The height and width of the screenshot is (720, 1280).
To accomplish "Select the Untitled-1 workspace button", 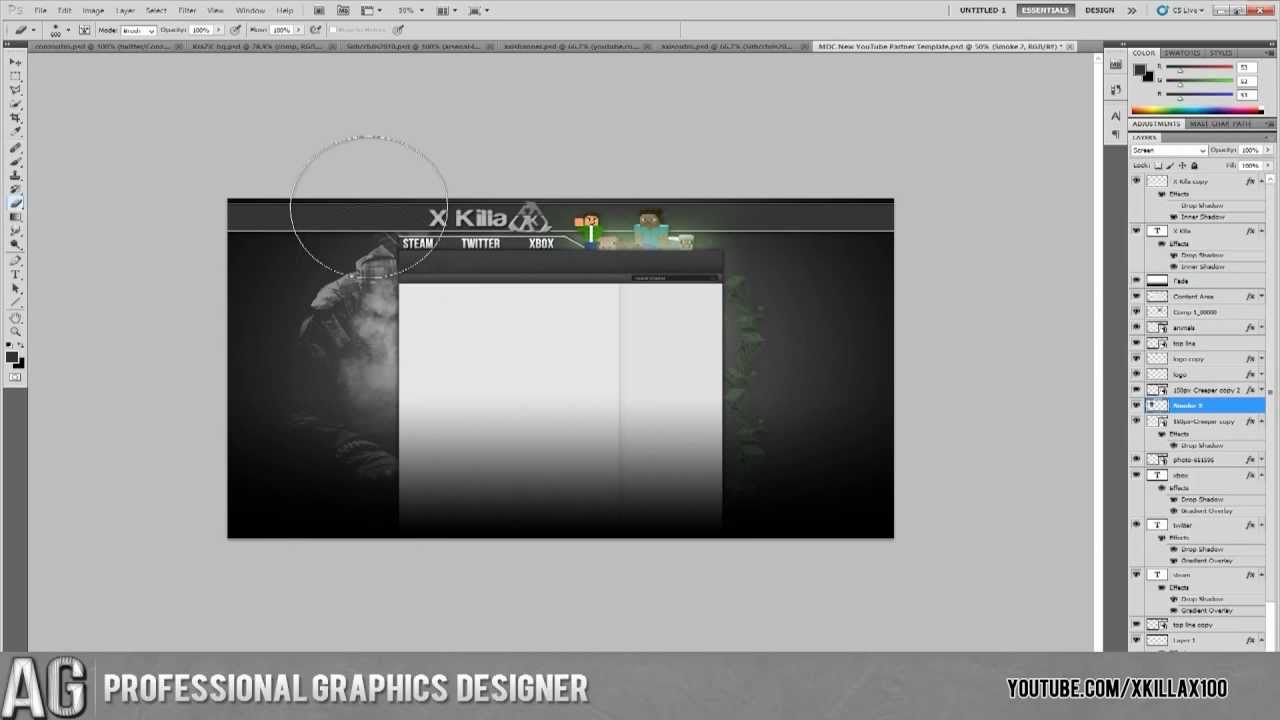I will tap(983, 10).
